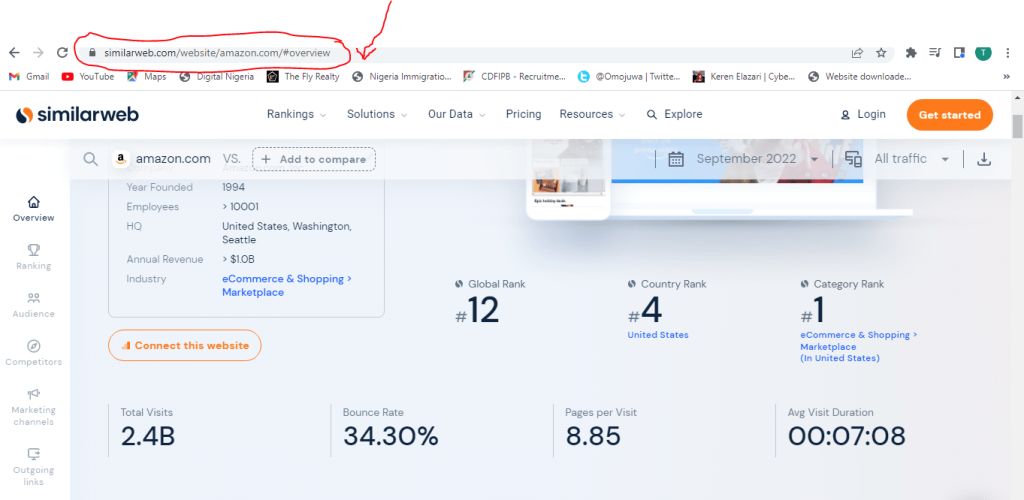Viewport: 1024px width, 500px height.
Task: Click the download report icon
Action: (x=984, y=159)
